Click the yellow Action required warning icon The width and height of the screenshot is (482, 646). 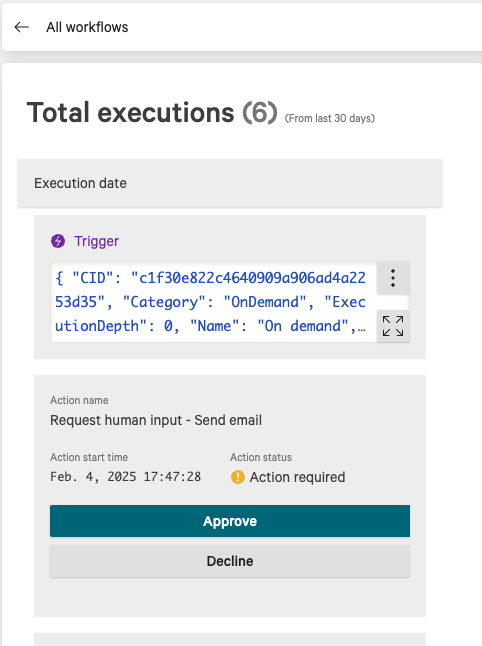coord(238,477)
